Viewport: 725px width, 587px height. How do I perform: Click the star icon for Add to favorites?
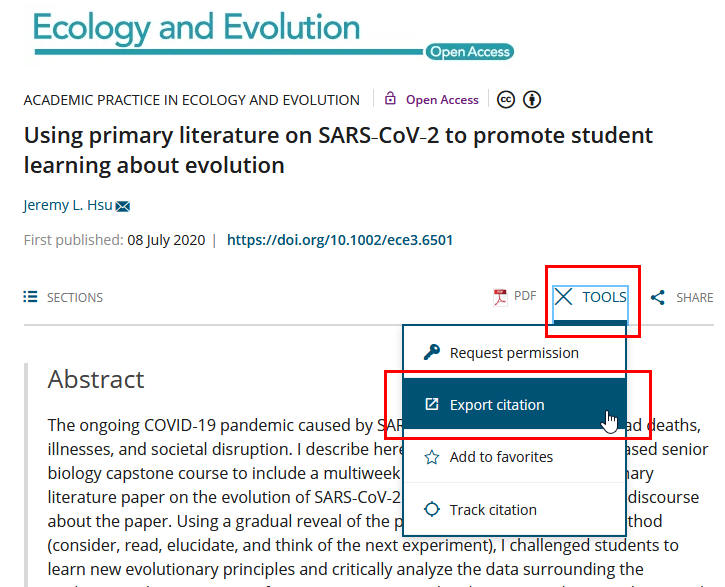coord(432,457)
